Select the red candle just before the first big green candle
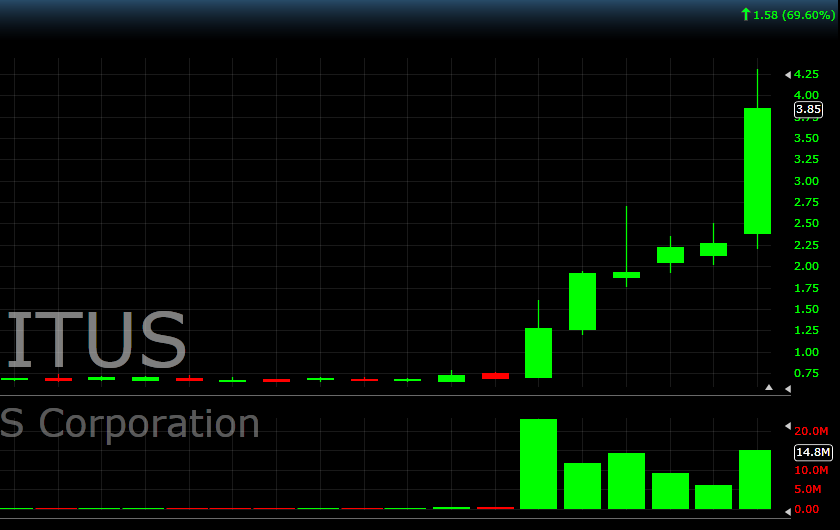 coord(496,376)
